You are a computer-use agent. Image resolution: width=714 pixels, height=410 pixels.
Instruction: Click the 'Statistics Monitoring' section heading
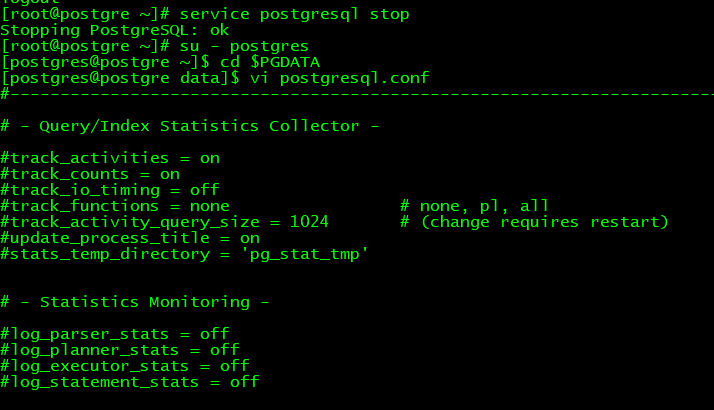pyautogui.click(x=190, y=302)
